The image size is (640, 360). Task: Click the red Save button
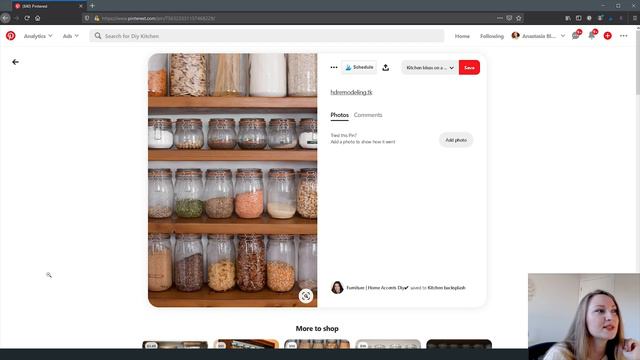point(469,68)
